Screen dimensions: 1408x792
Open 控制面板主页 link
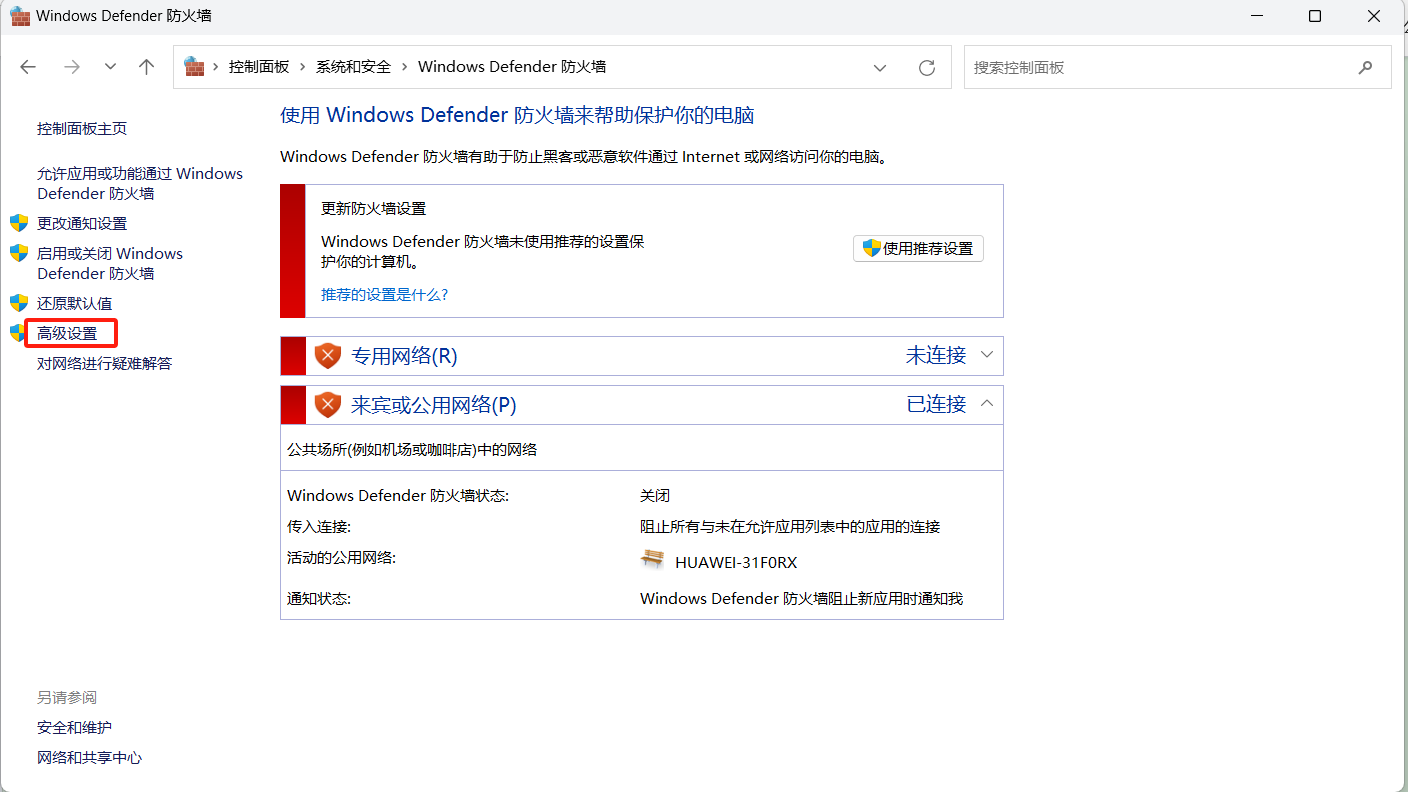(82, 129)
